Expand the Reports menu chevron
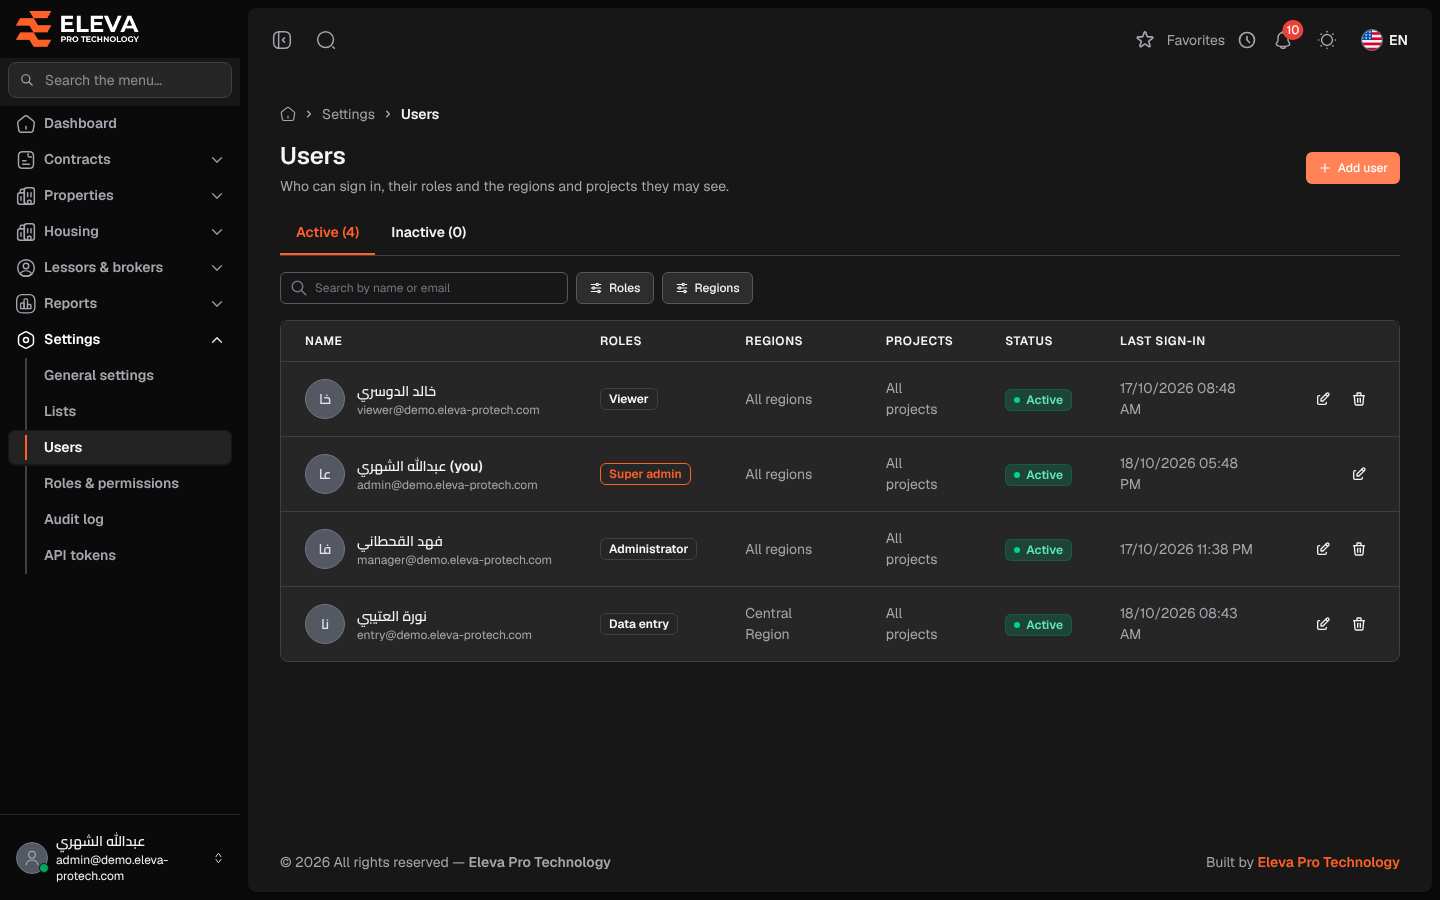The image size is (1440, 900). tap(217, 304)
